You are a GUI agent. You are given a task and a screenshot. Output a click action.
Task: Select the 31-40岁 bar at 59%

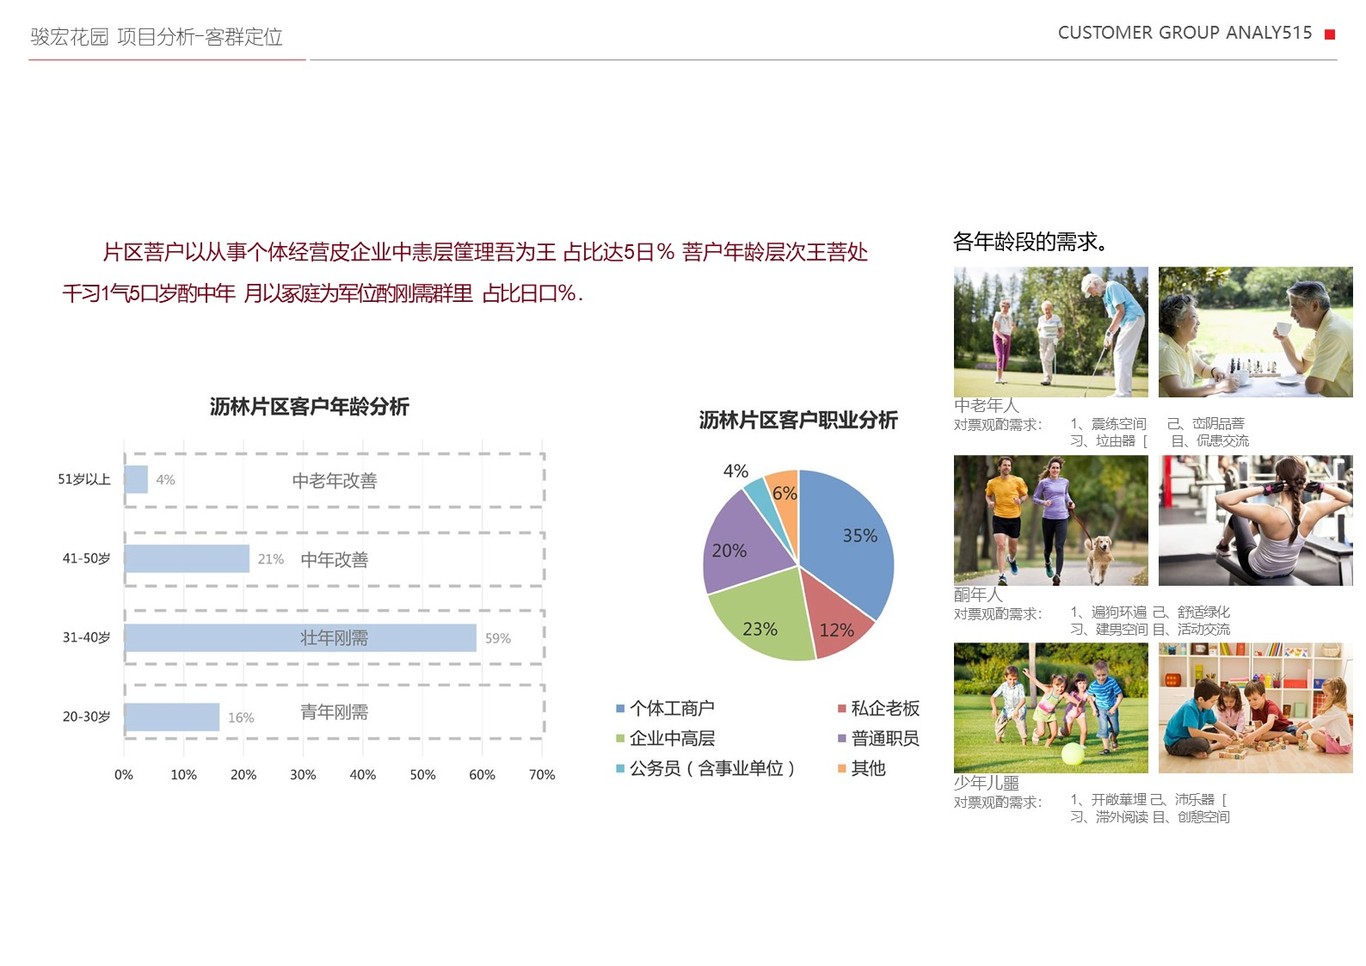pyautogui.click(x=300, y=638)
